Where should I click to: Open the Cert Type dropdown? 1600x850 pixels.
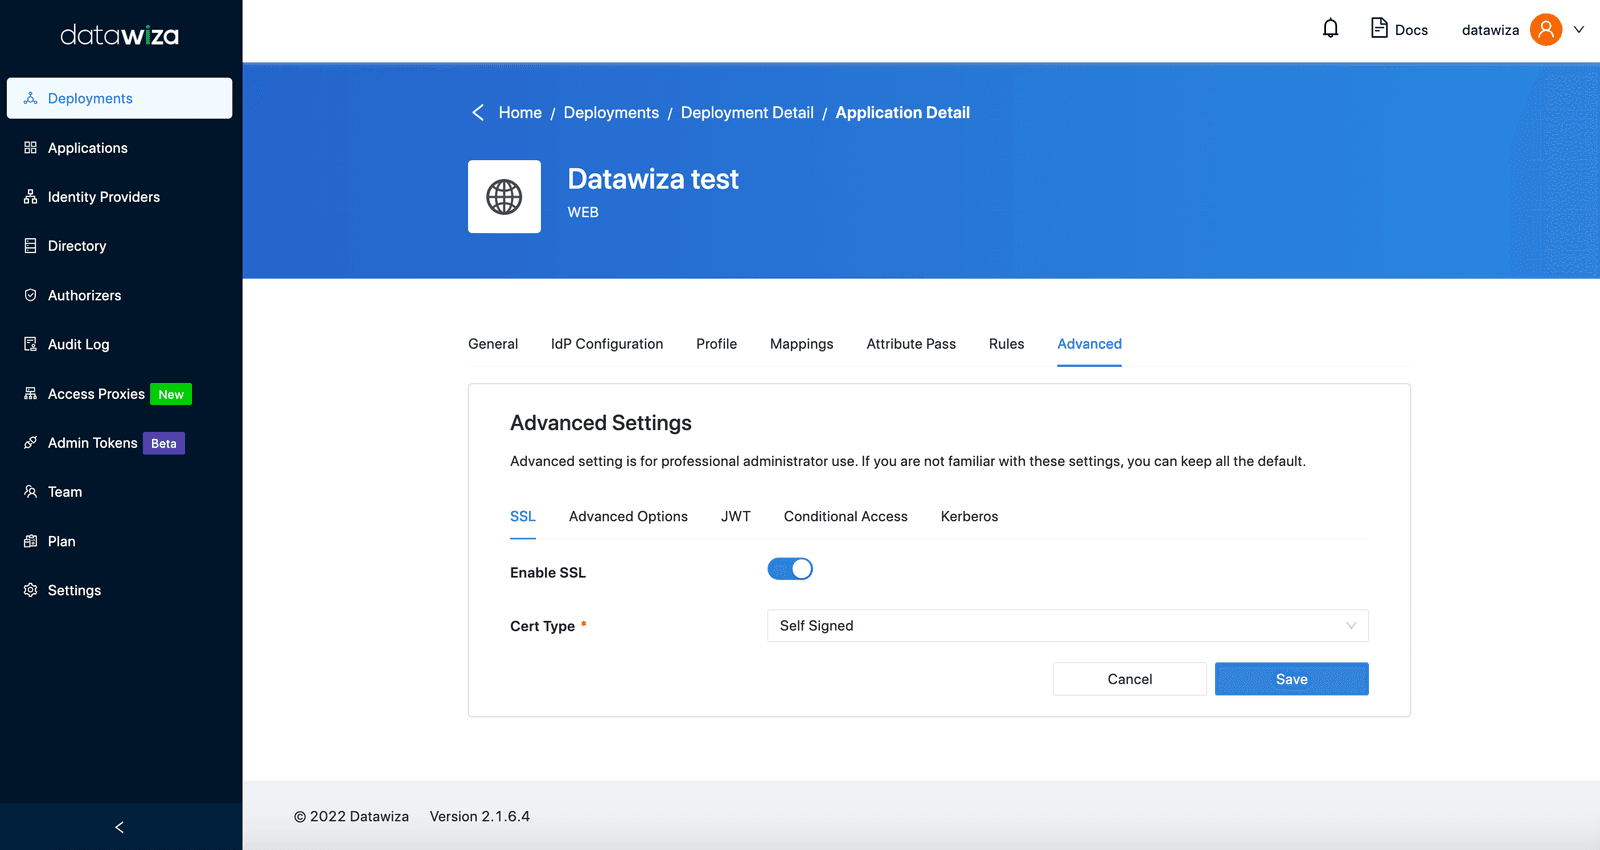1067,626
